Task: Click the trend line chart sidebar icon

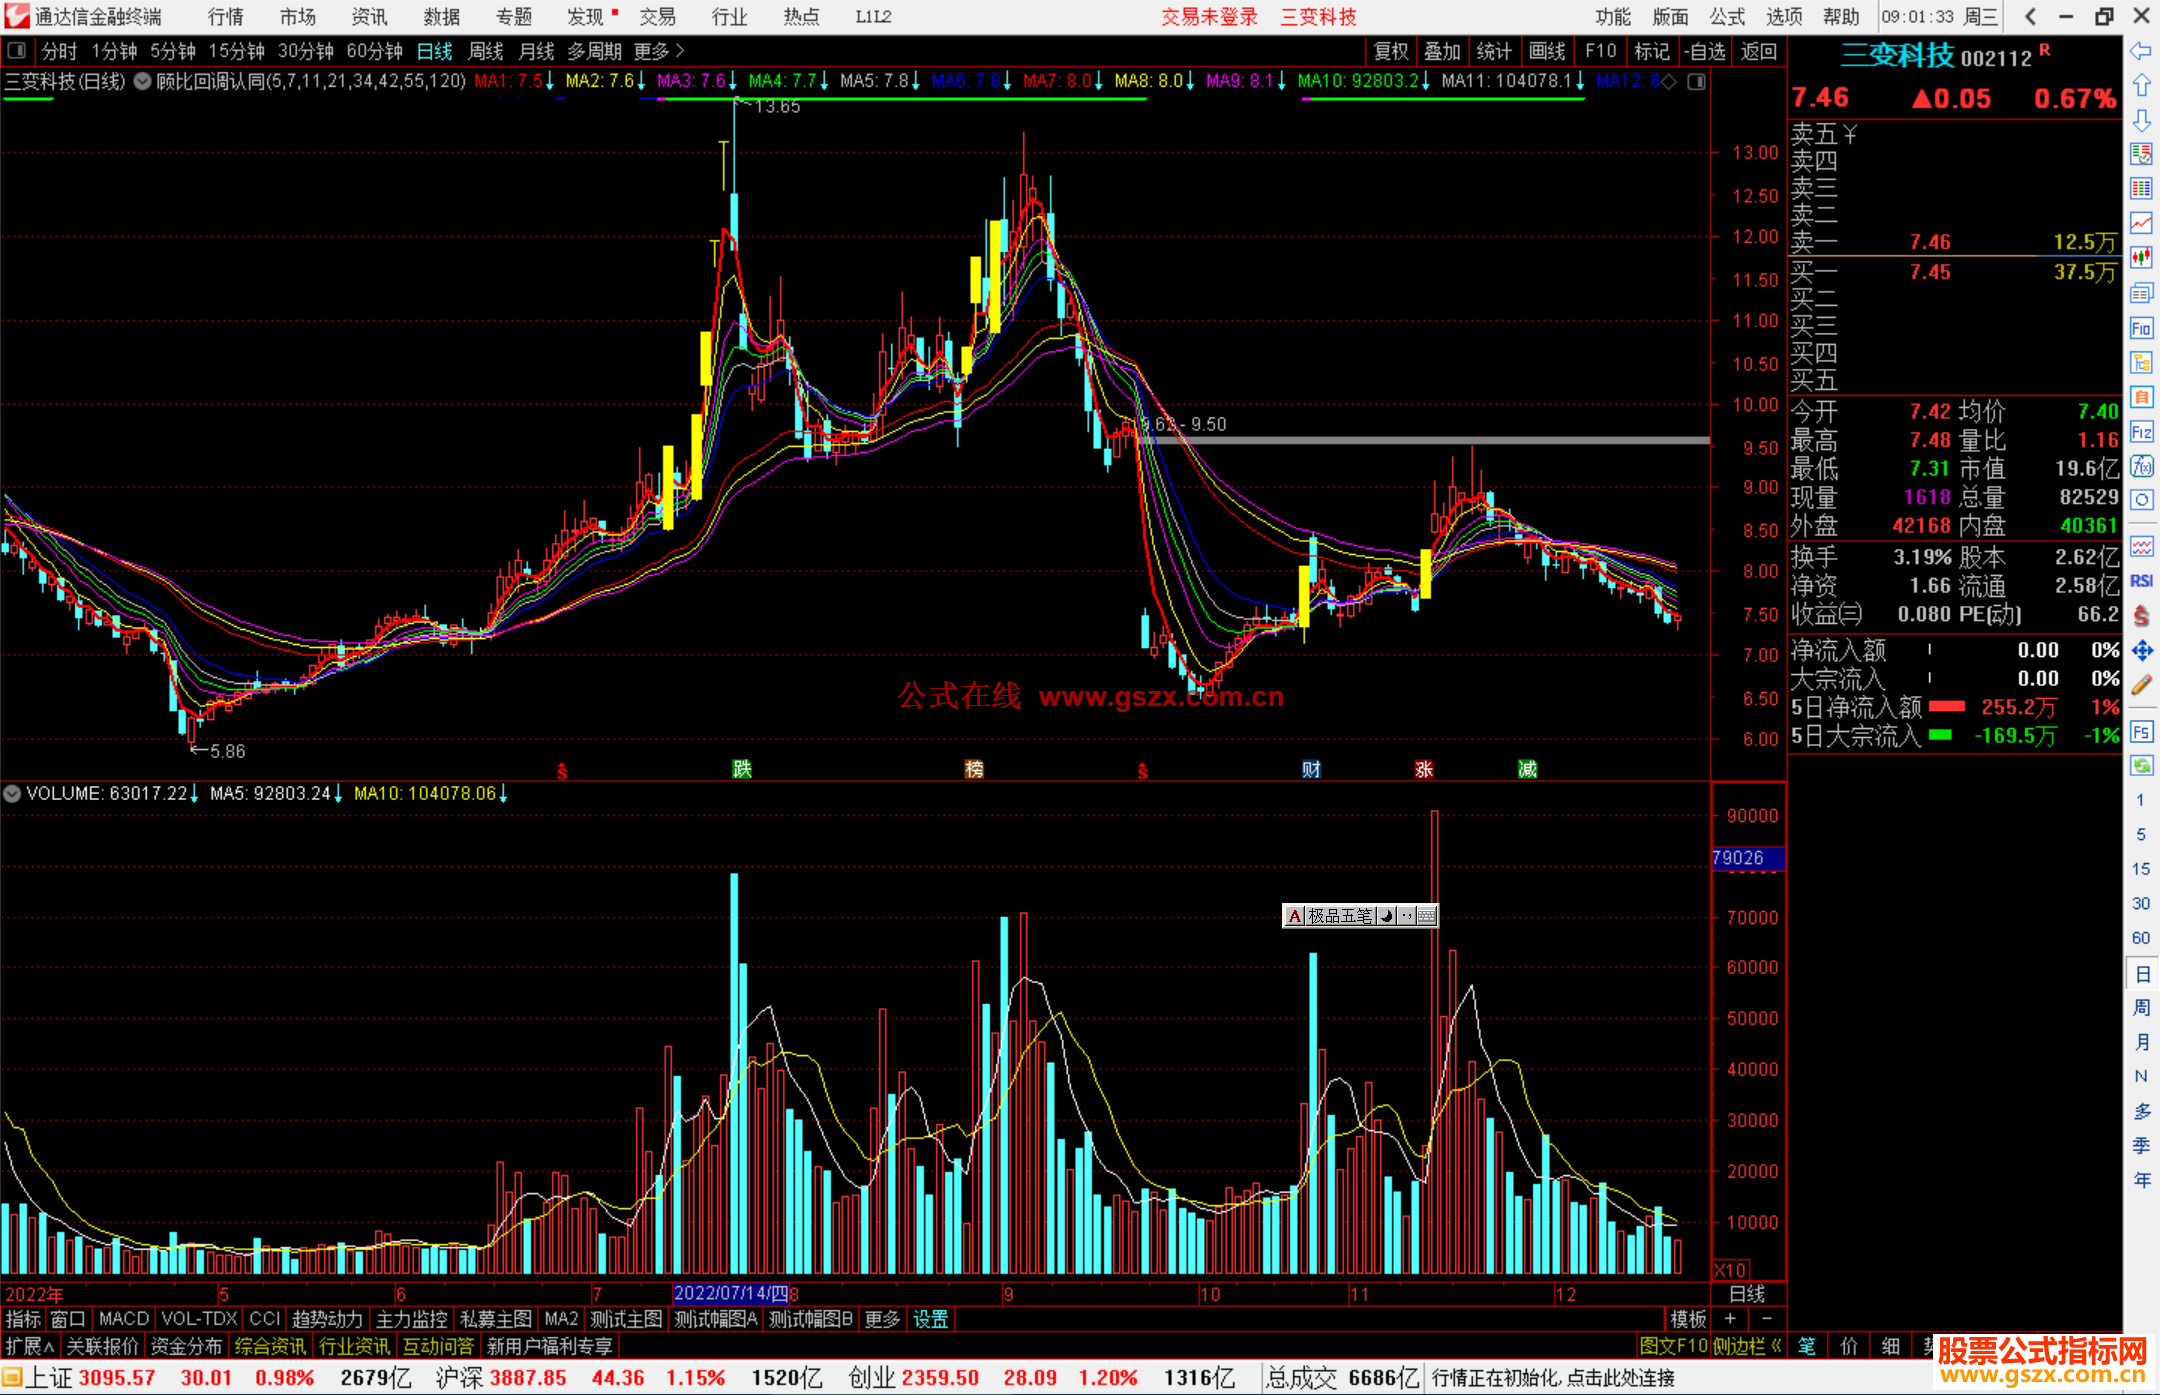Action: pos(2141,222)
